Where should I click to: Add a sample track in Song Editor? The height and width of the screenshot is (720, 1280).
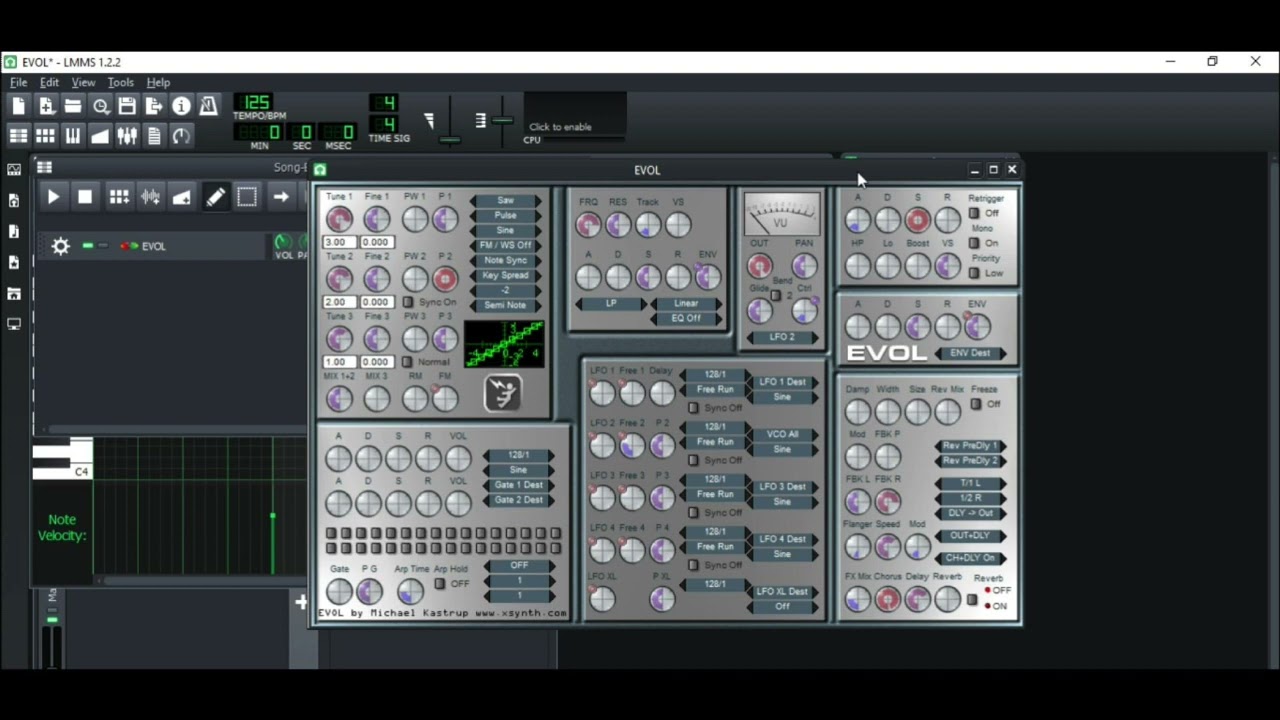click(150, 197)
